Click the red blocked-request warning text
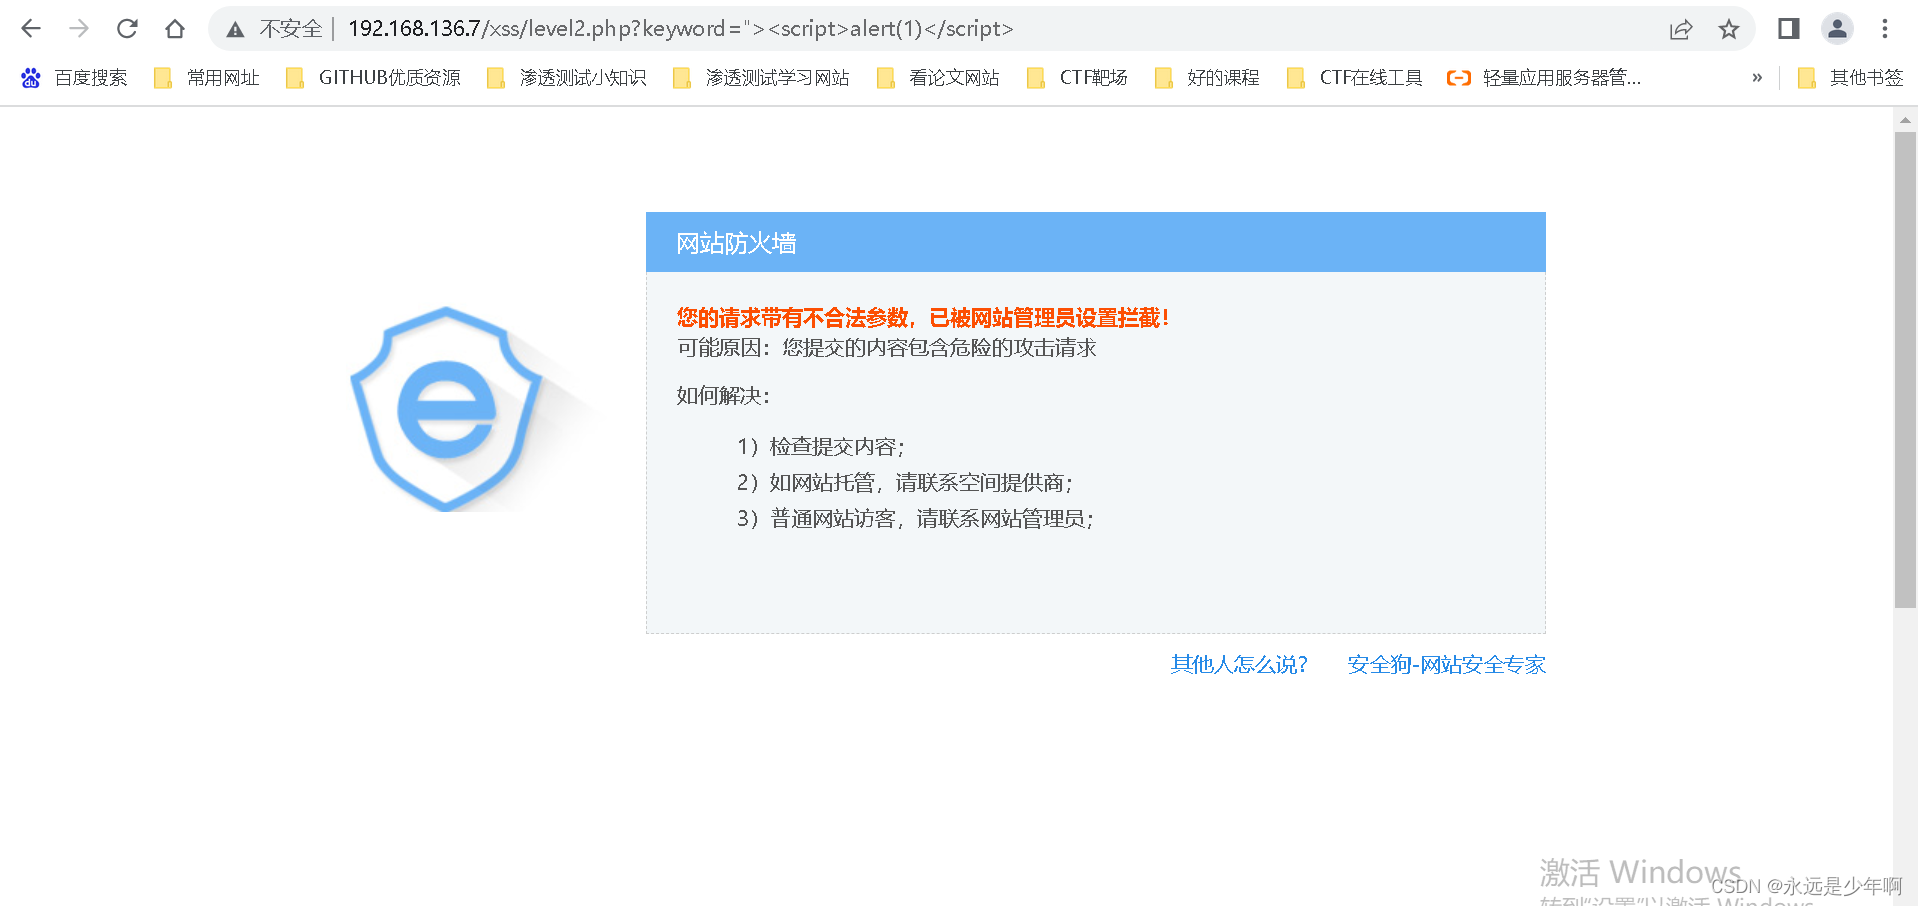This screenshot has width=1918, height=906. coord(922,318)
